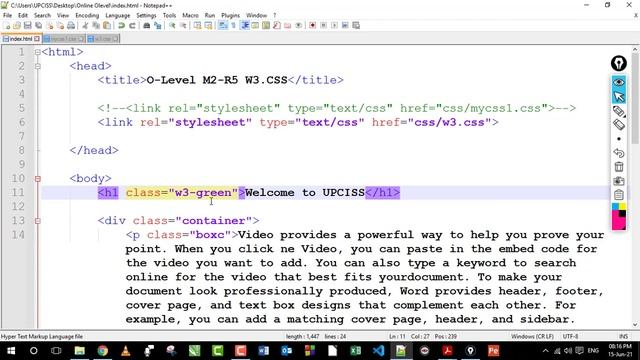Click the Paste toolbar icon

pos(107,25)
